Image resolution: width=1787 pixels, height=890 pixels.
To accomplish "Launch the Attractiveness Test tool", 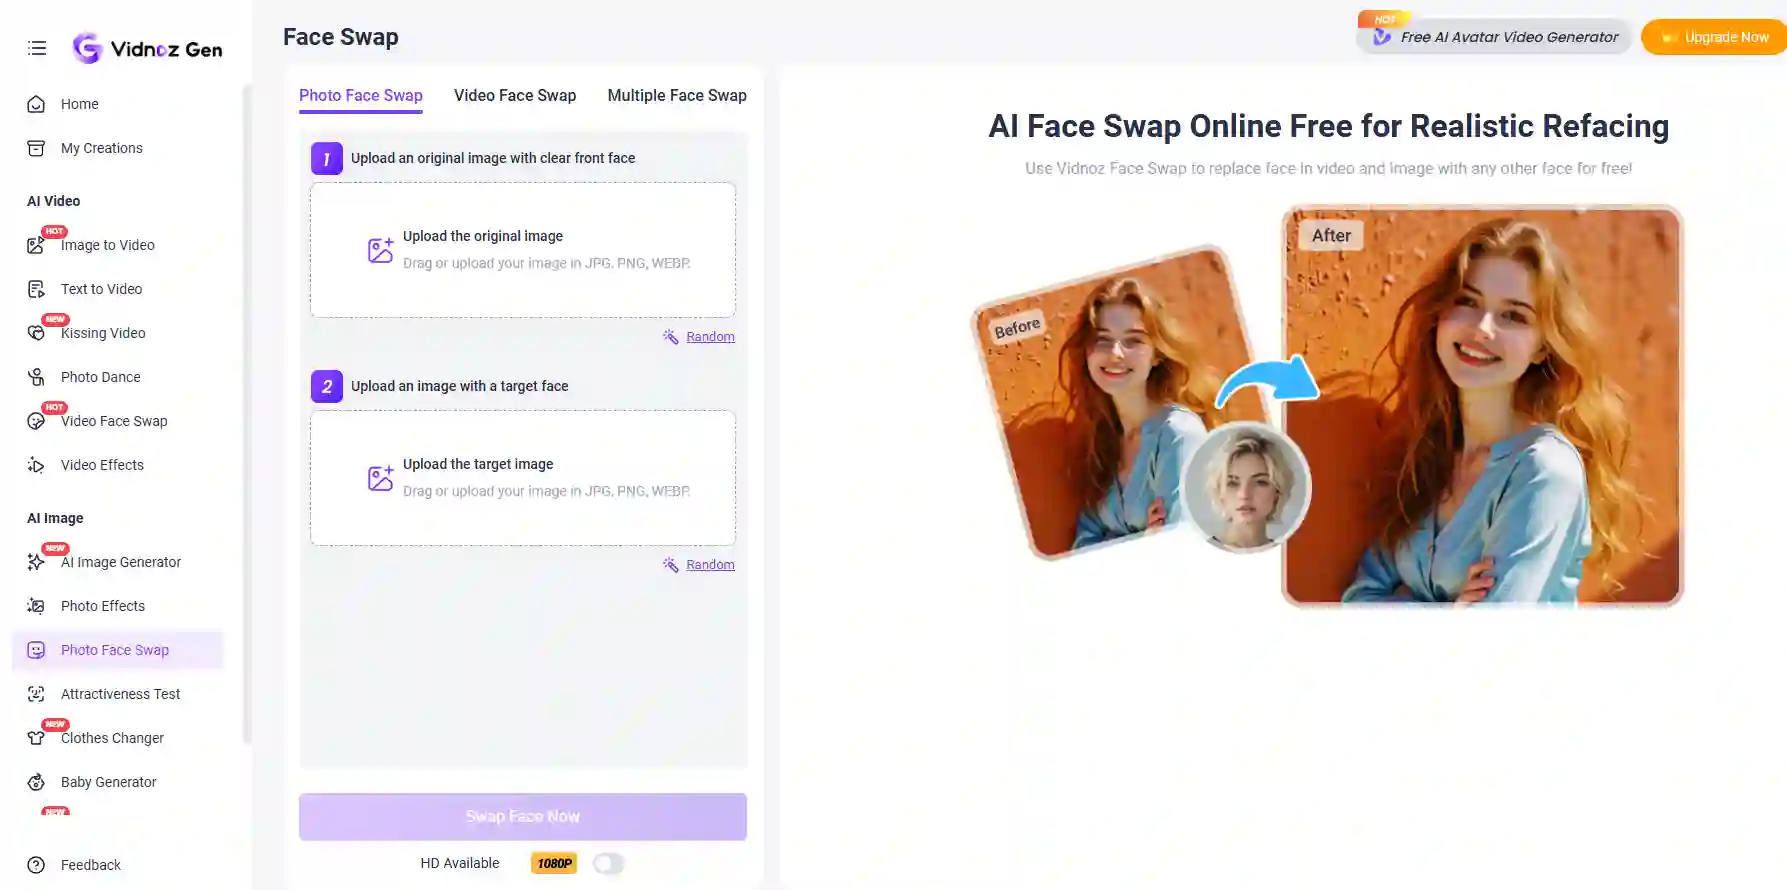I will pos(120,694).
